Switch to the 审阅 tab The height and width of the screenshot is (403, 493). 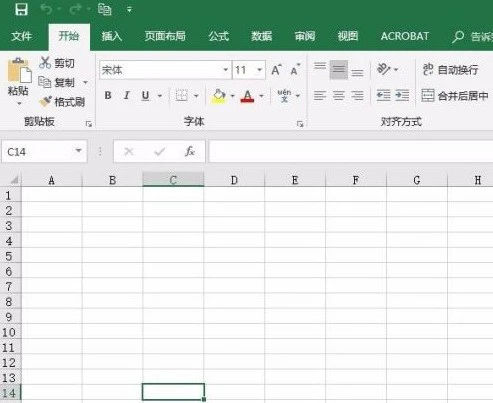pos(305,36)
